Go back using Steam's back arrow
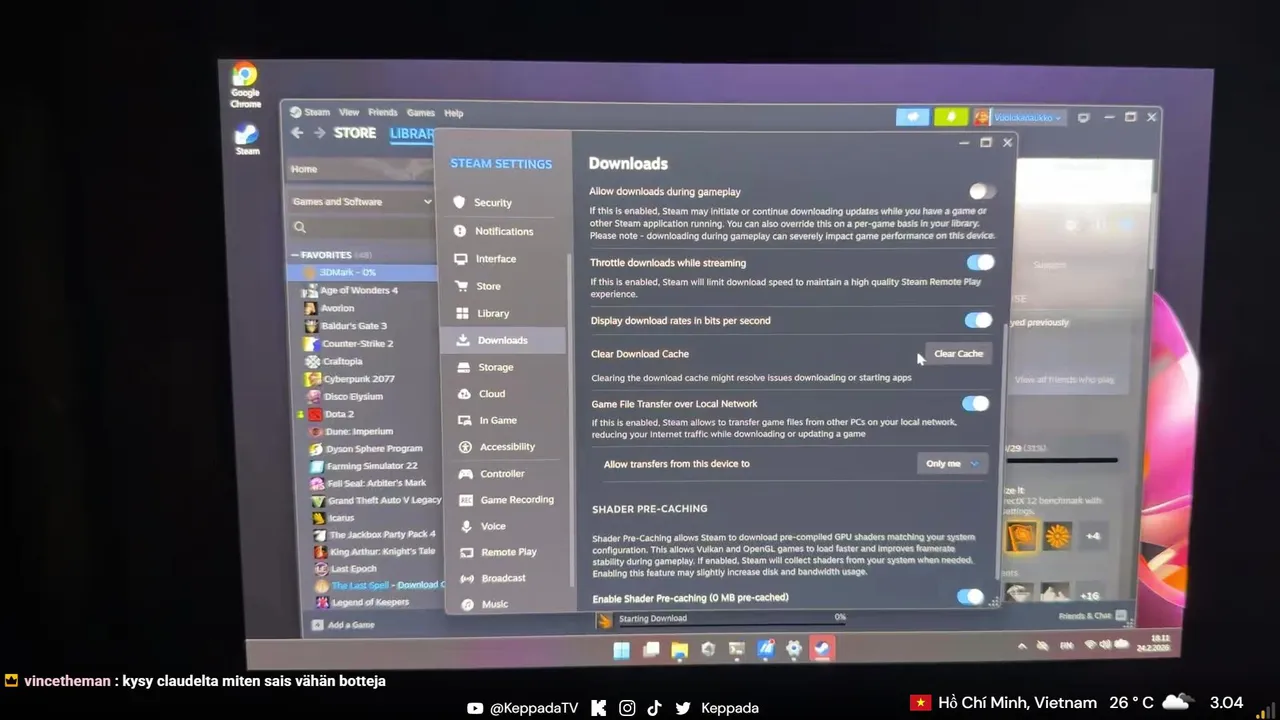Image resolution: width=1280 pixels, height=720 pixels. click(x=297, y=133)
